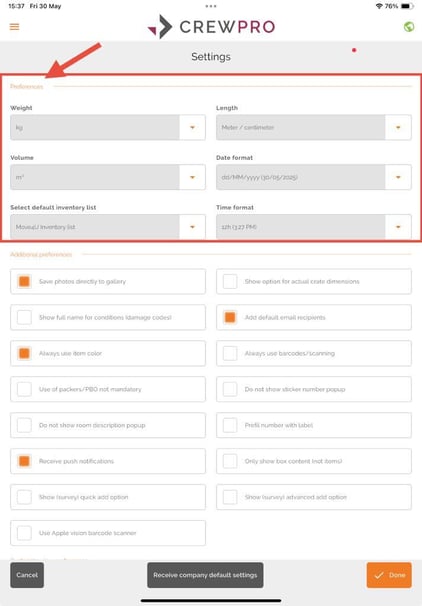Image resolution: width=422 pixels, height=606 pixels.
Task: Click the Cancel button
Action: tap(27, 575)
